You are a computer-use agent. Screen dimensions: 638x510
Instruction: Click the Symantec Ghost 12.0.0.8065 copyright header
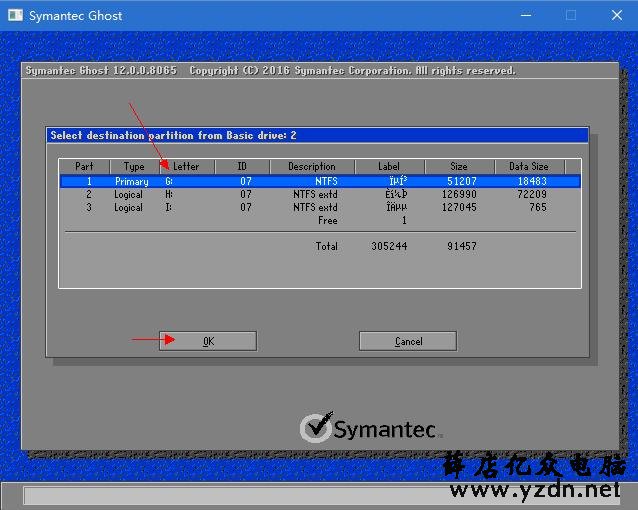pos(271,70)
